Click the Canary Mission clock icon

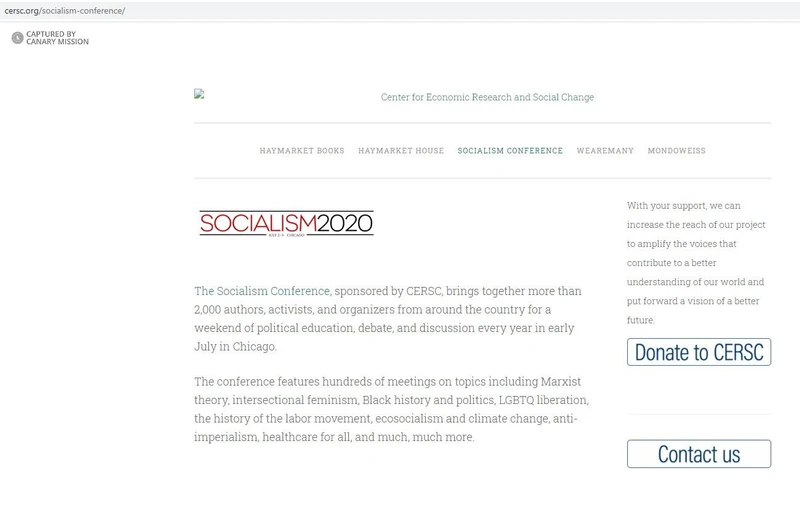tap(17, 38)
